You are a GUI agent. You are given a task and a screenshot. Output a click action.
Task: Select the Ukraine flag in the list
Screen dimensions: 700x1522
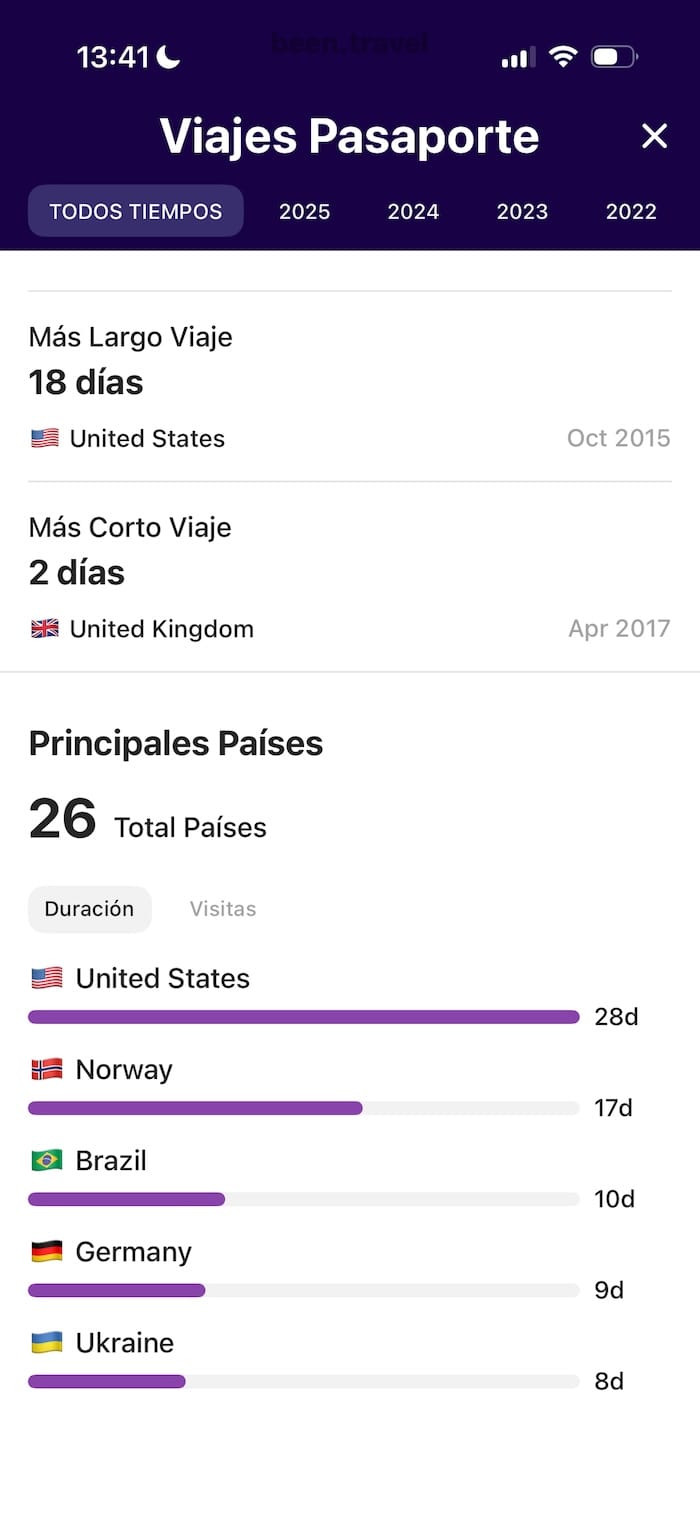click(x=47, y=1342)
